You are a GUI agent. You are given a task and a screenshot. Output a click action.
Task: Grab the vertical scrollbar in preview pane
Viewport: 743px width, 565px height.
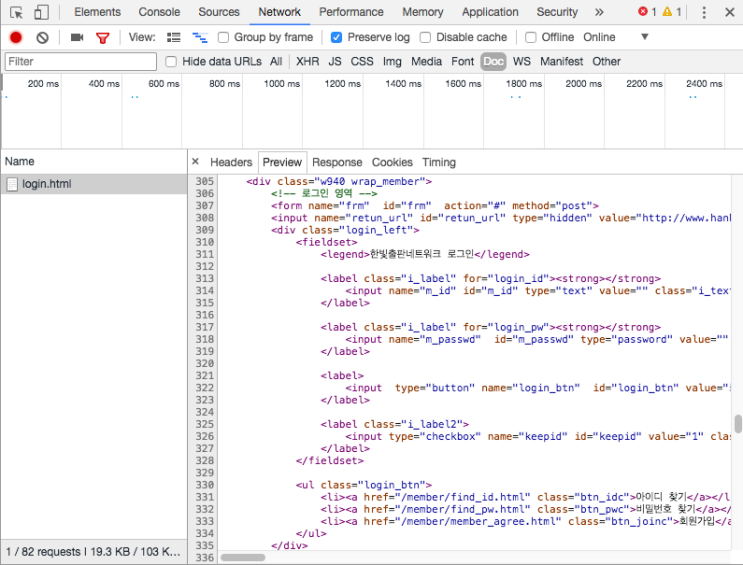[x=738, y=424]
